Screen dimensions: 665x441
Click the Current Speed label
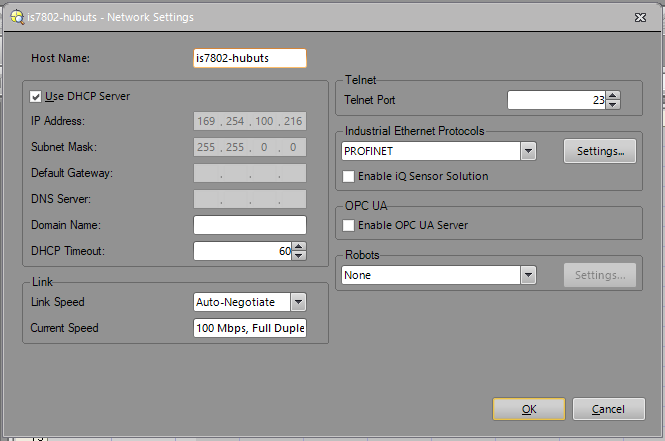pos(64,328)
